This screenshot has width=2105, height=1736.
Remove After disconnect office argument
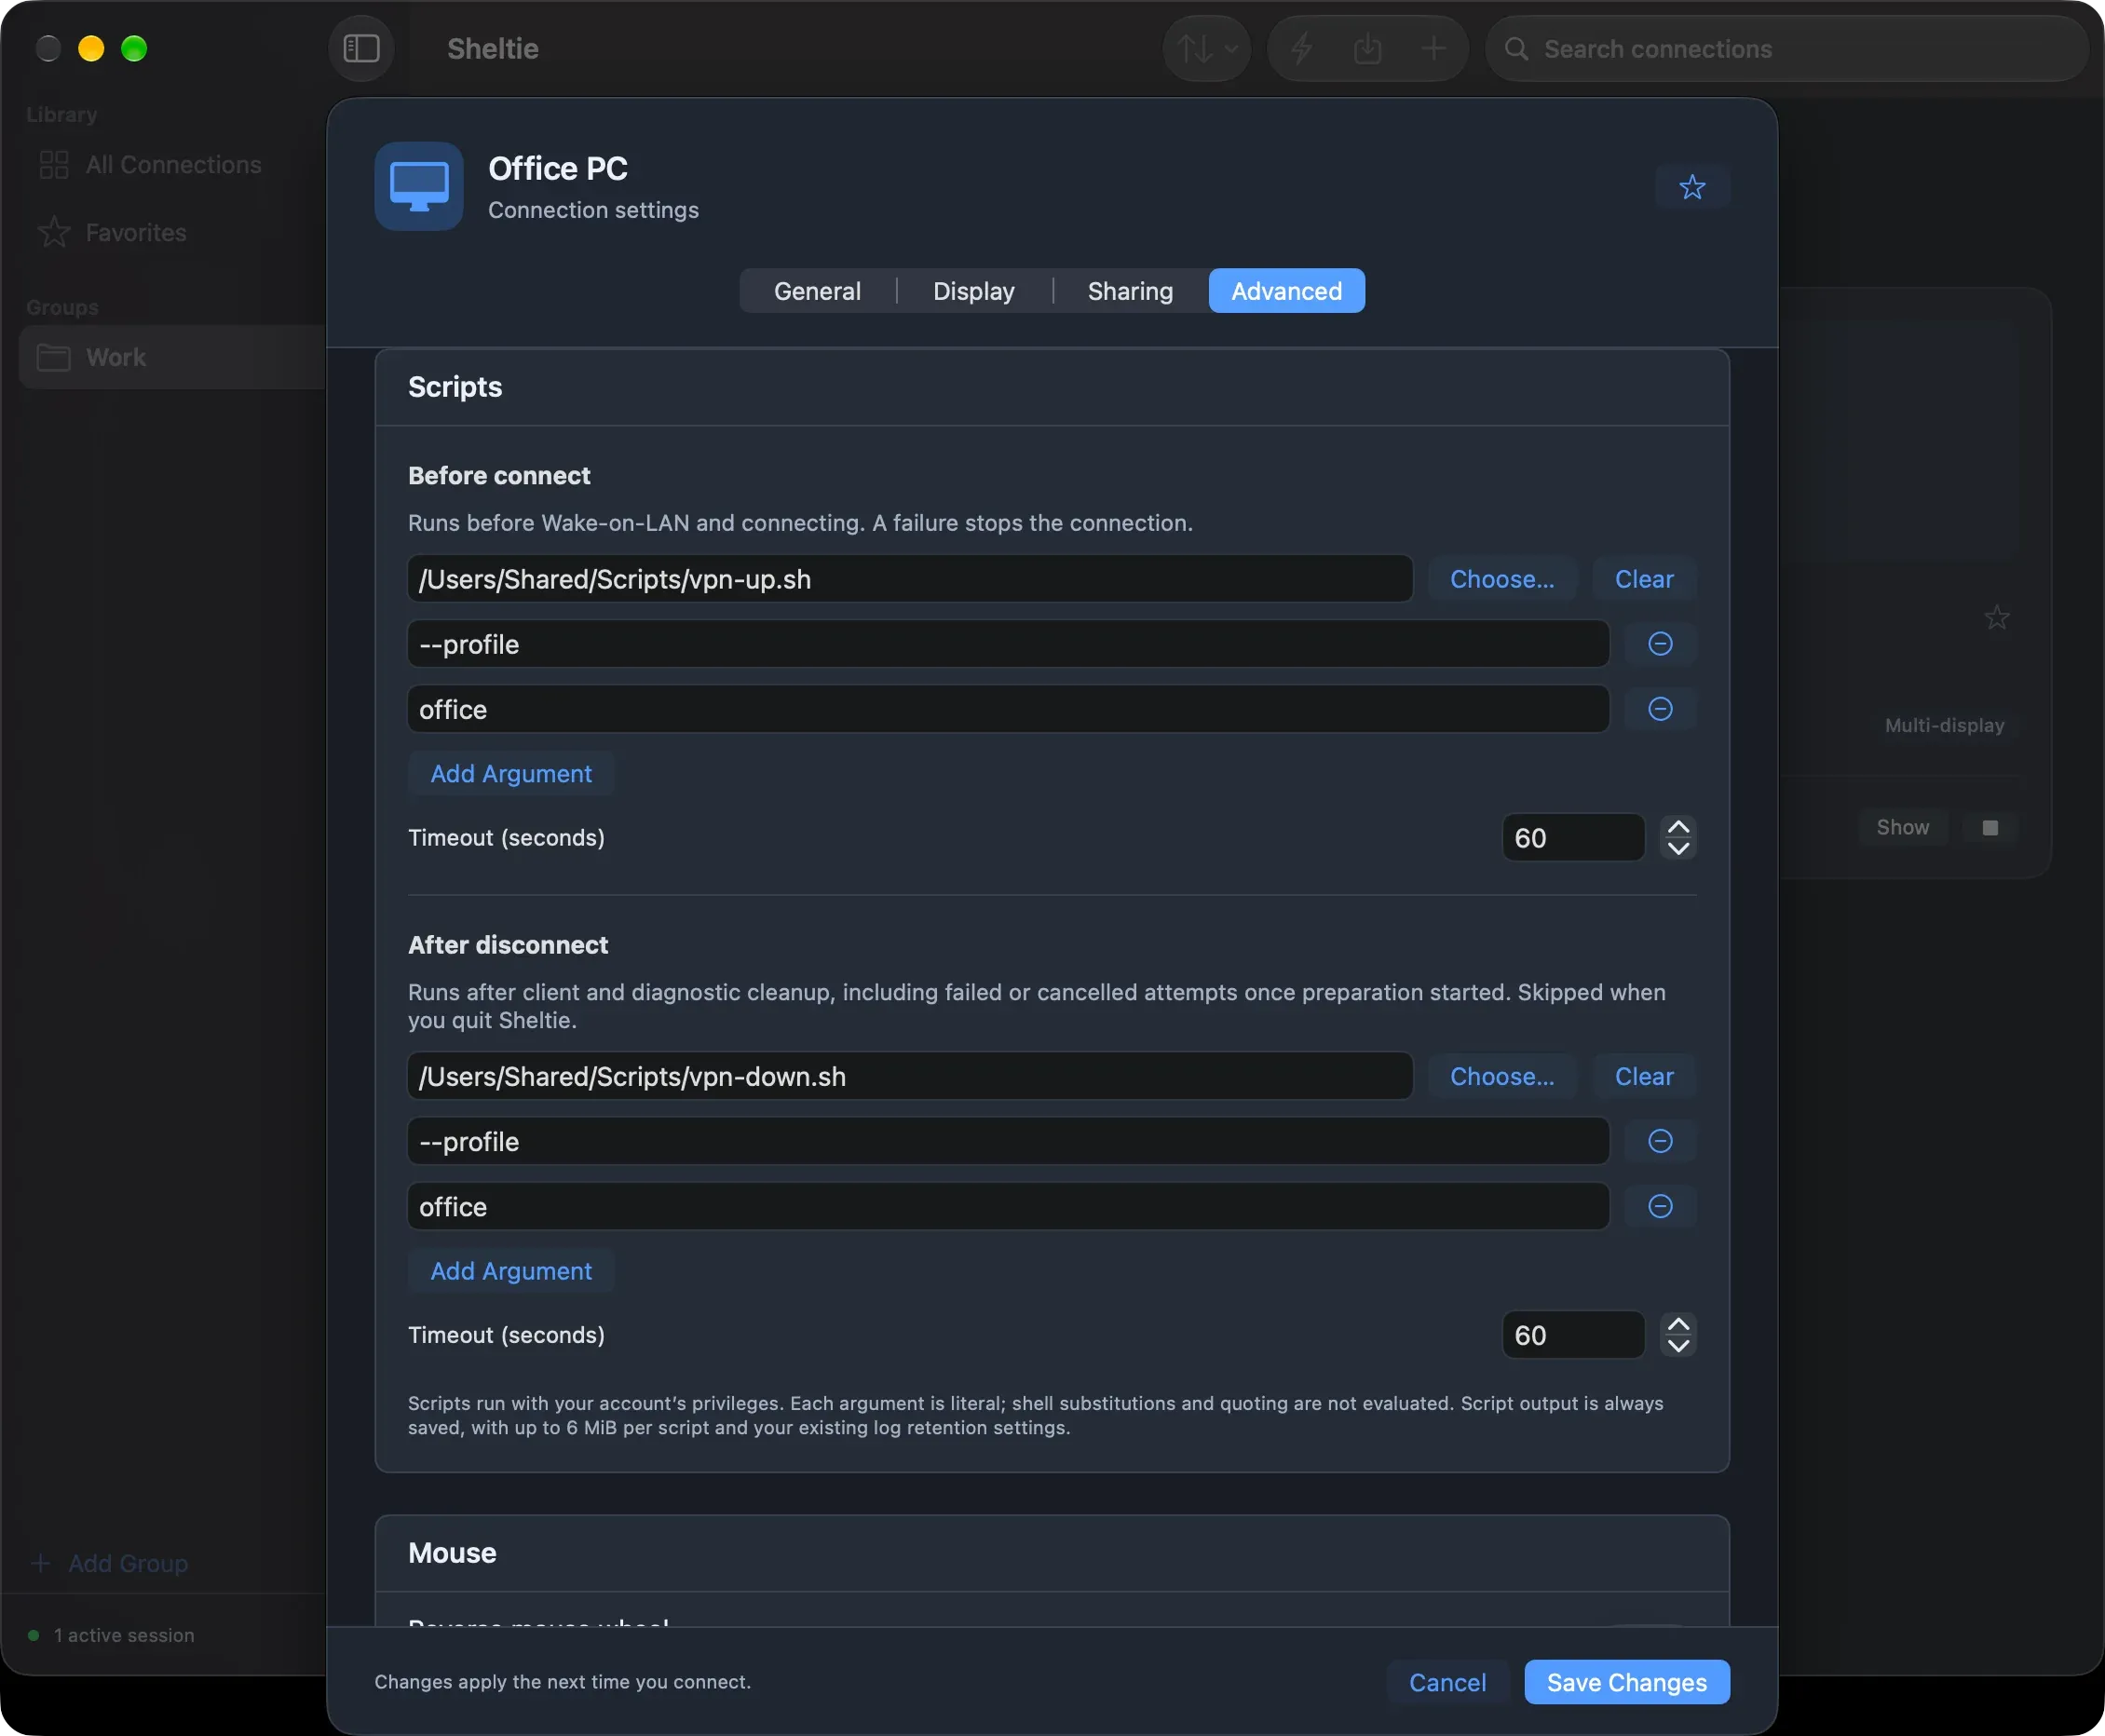[x=1659, y=1207]
